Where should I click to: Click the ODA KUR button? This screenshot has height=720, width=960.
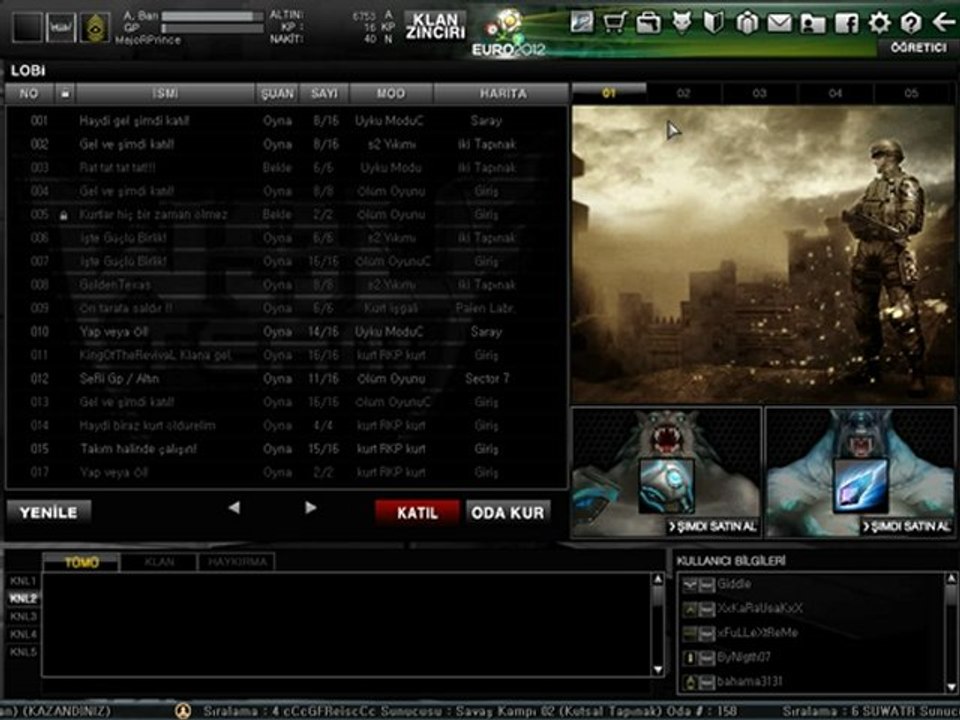(508, 512)
